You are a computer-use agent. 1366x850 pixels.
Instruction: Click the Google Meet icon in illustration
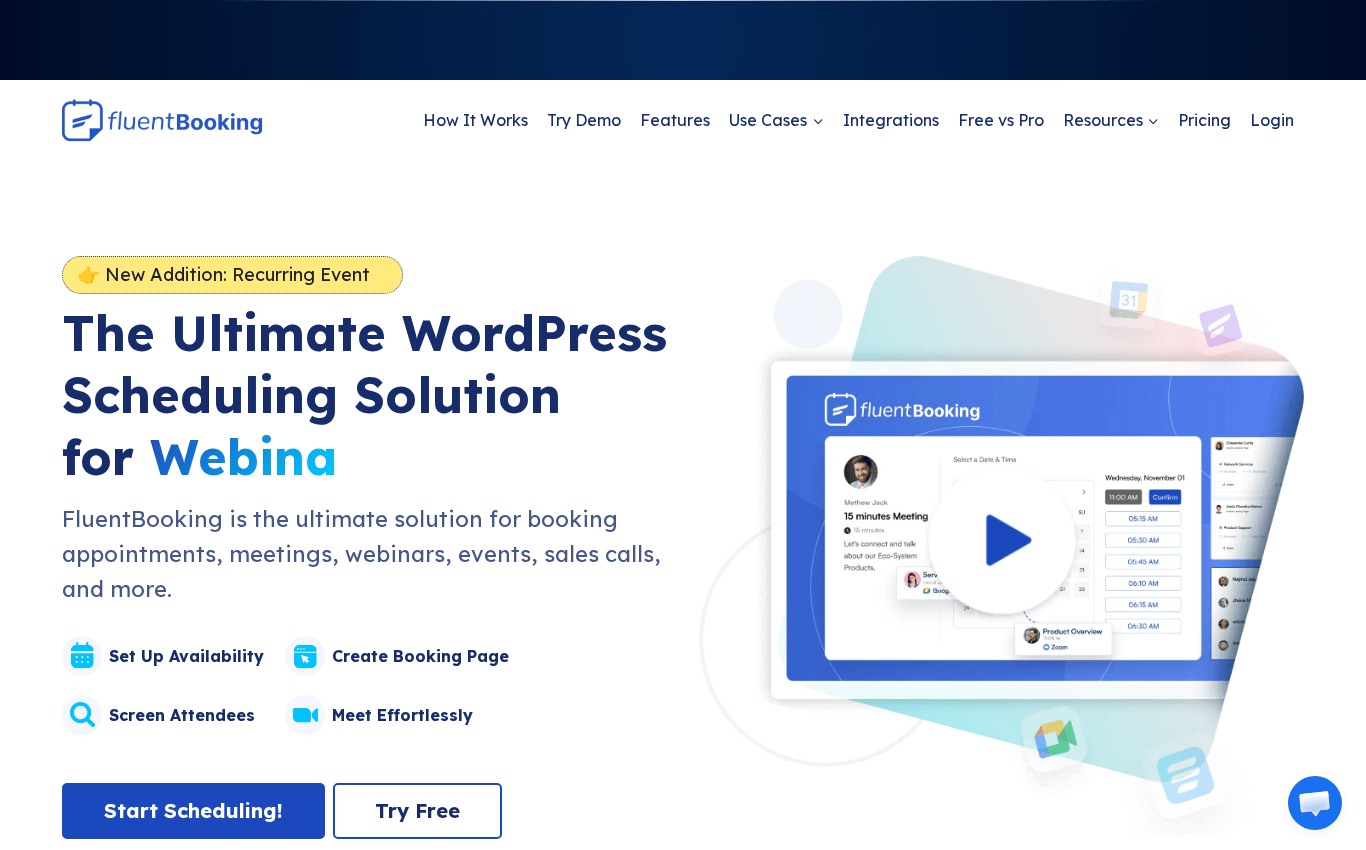click(x=1054, y=739)
